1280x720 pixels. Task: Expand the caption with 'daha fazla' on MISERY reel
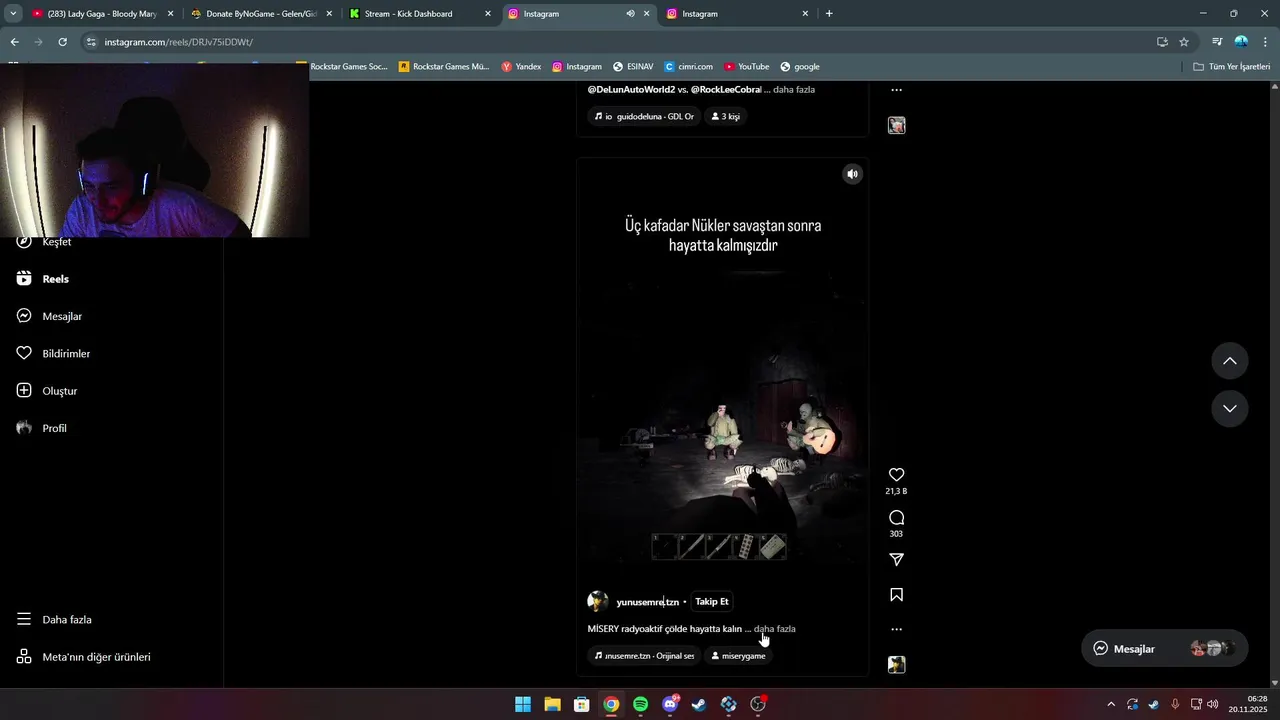[x=775, y=629]
